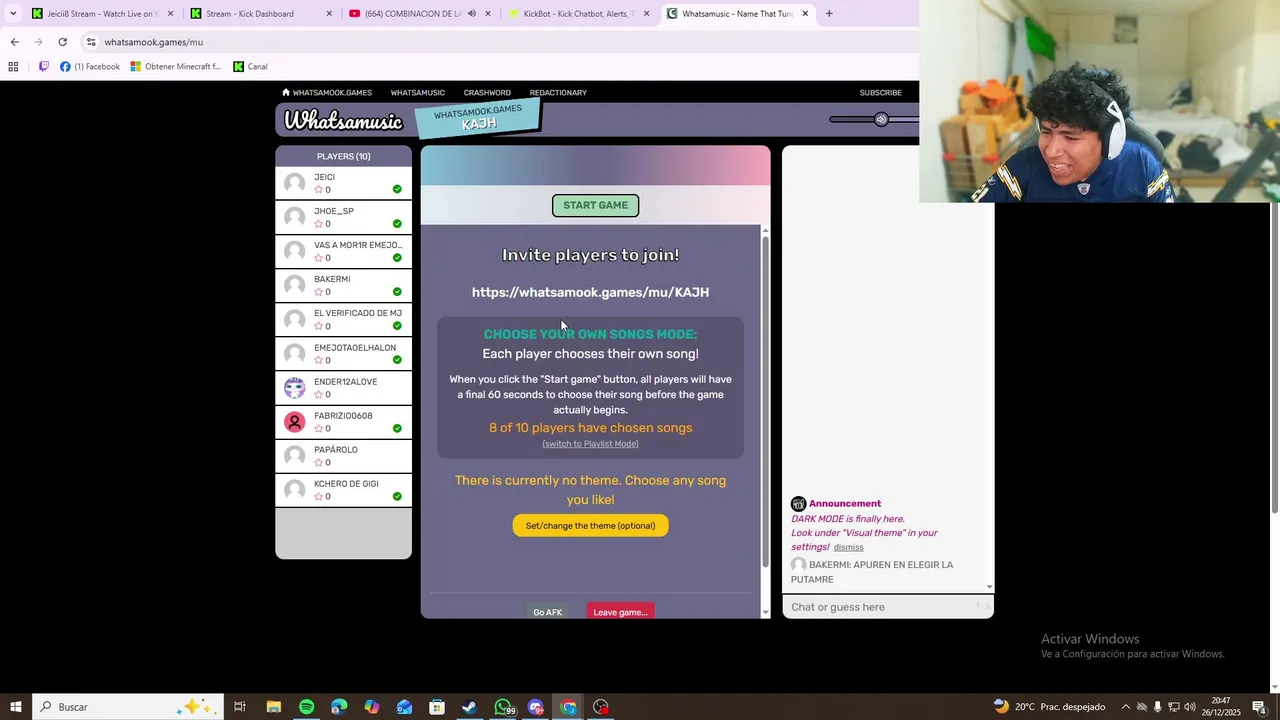Click SUBSCRIBE in the top nav
Viewport: 1280px width, 720px height.
(881, 93)
